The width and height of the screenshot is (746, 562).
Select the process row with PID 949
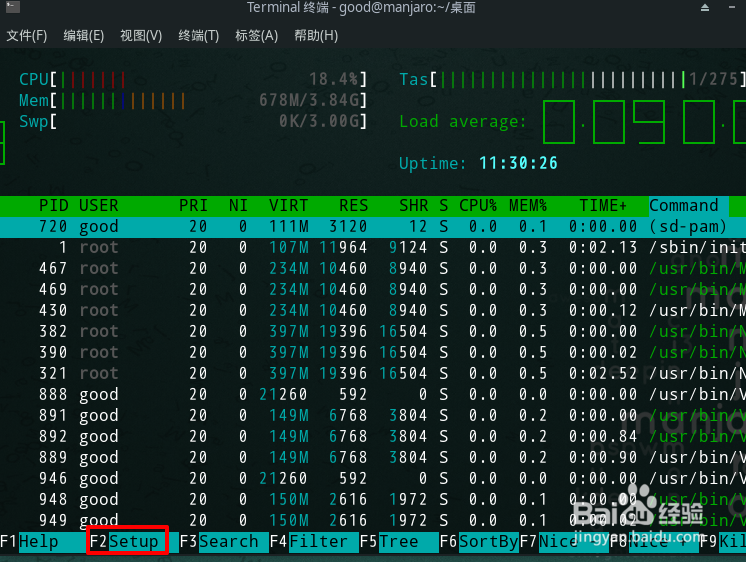point(373,520)
